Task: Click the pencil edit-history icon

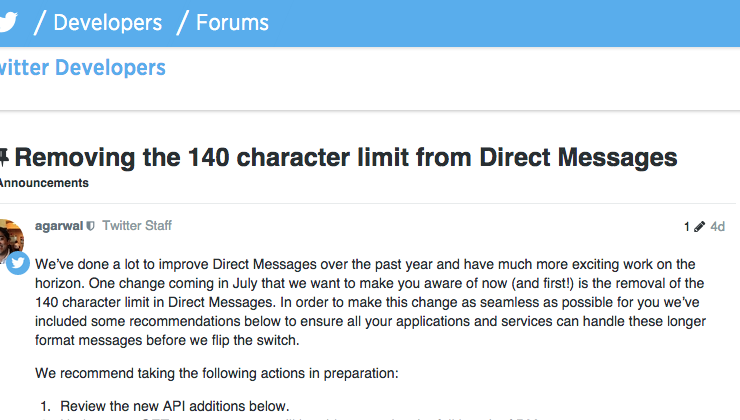Action: click(699, 227)
